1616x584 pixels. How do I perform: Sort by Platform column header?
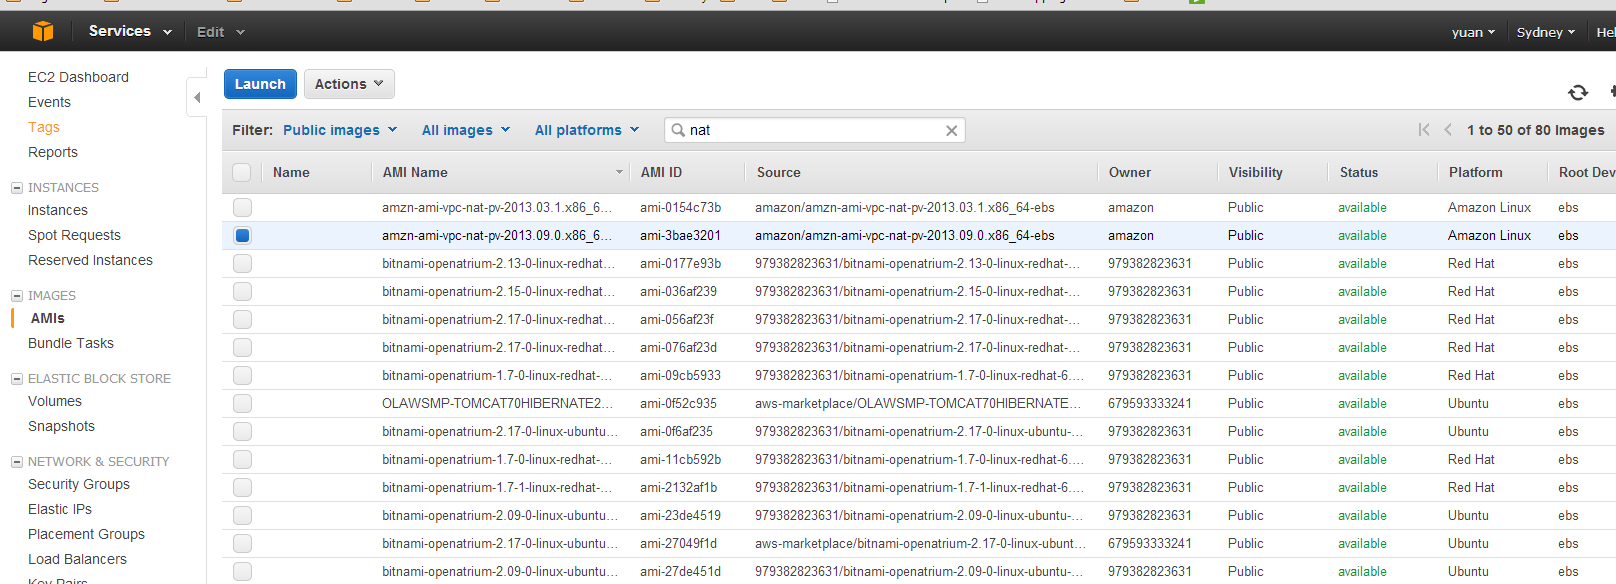pyautogui.click(x=1475, y=172)
